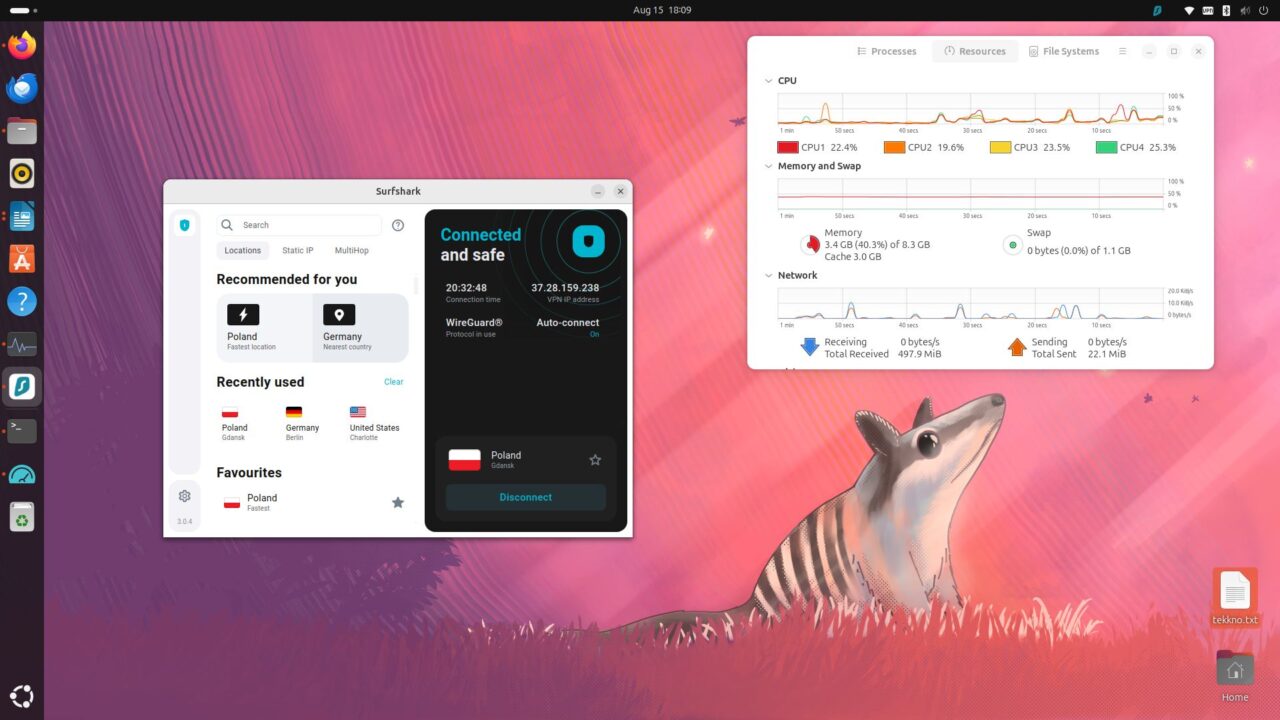Image resolution: width=1280 pixels, height=720 pixels.
Task: Open the speedometer gauge app in dock
Action: click(22, 473)
